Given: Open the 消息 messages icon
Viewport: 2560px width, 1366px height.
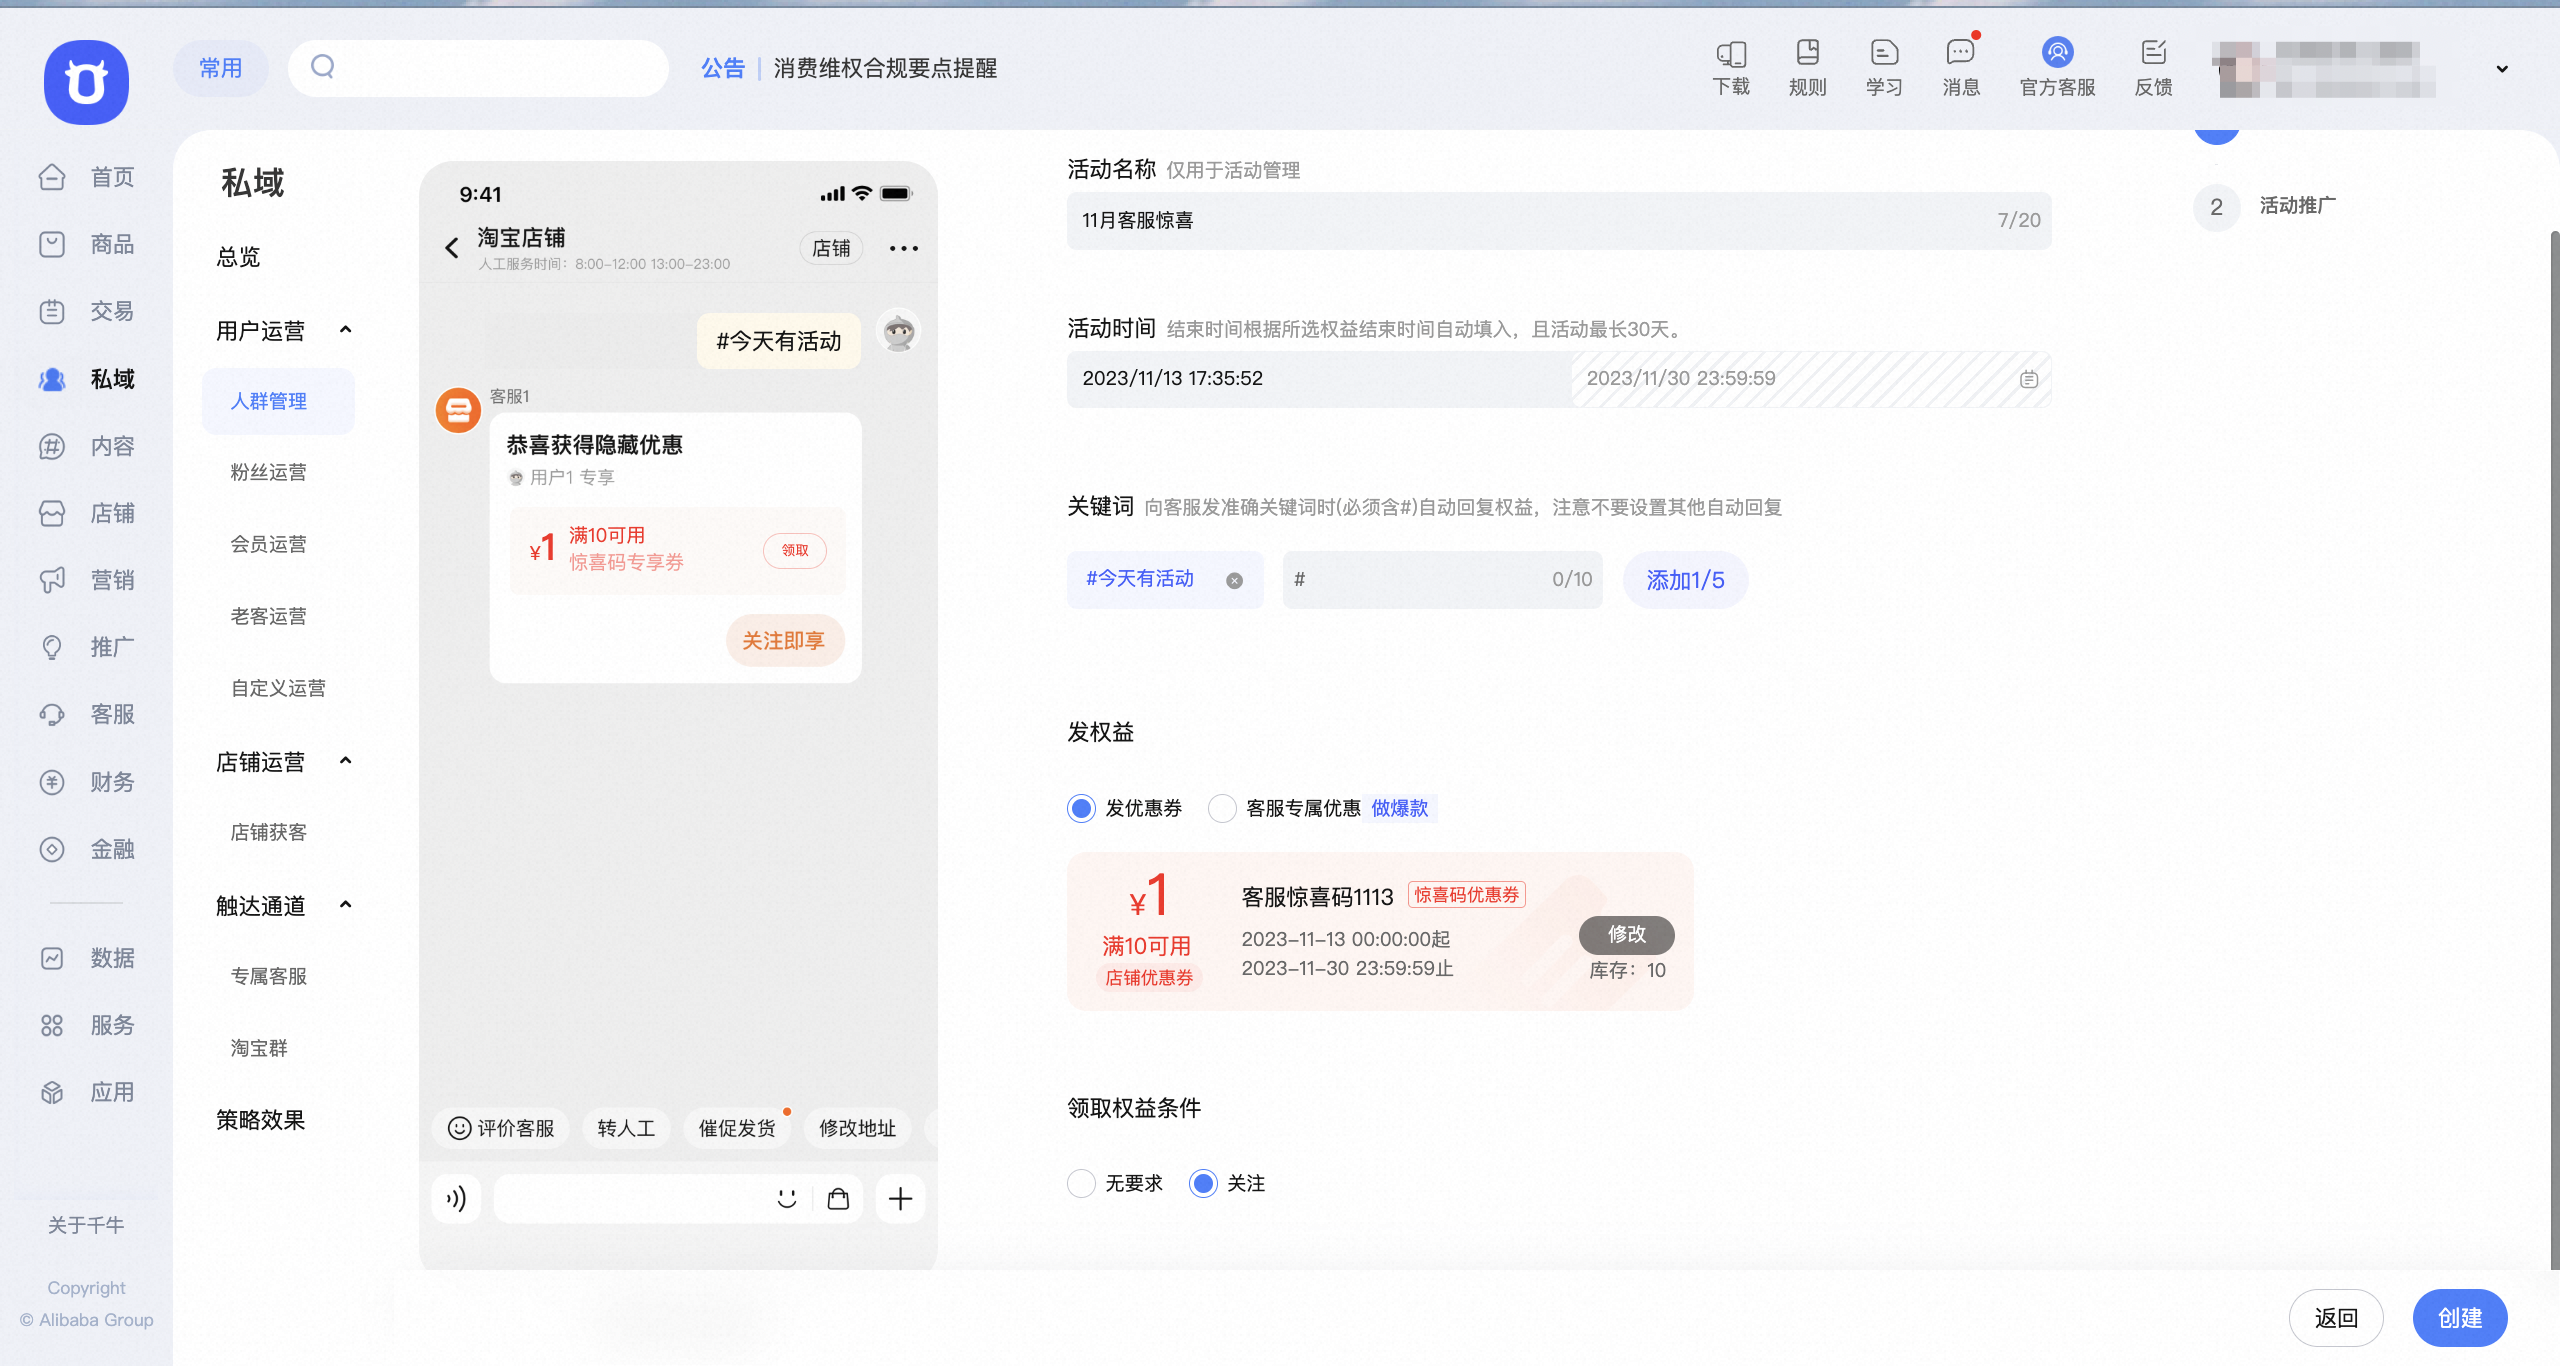Looking at the screenshot, I should click(x=1960, y=52).
